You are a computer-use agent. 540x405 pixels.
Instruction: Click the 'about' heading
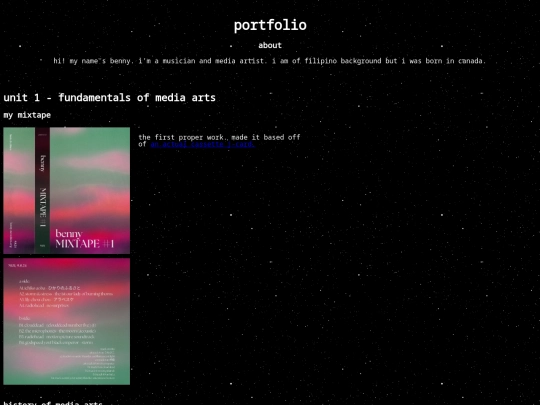pyautogui.click(x=270, y=45)
